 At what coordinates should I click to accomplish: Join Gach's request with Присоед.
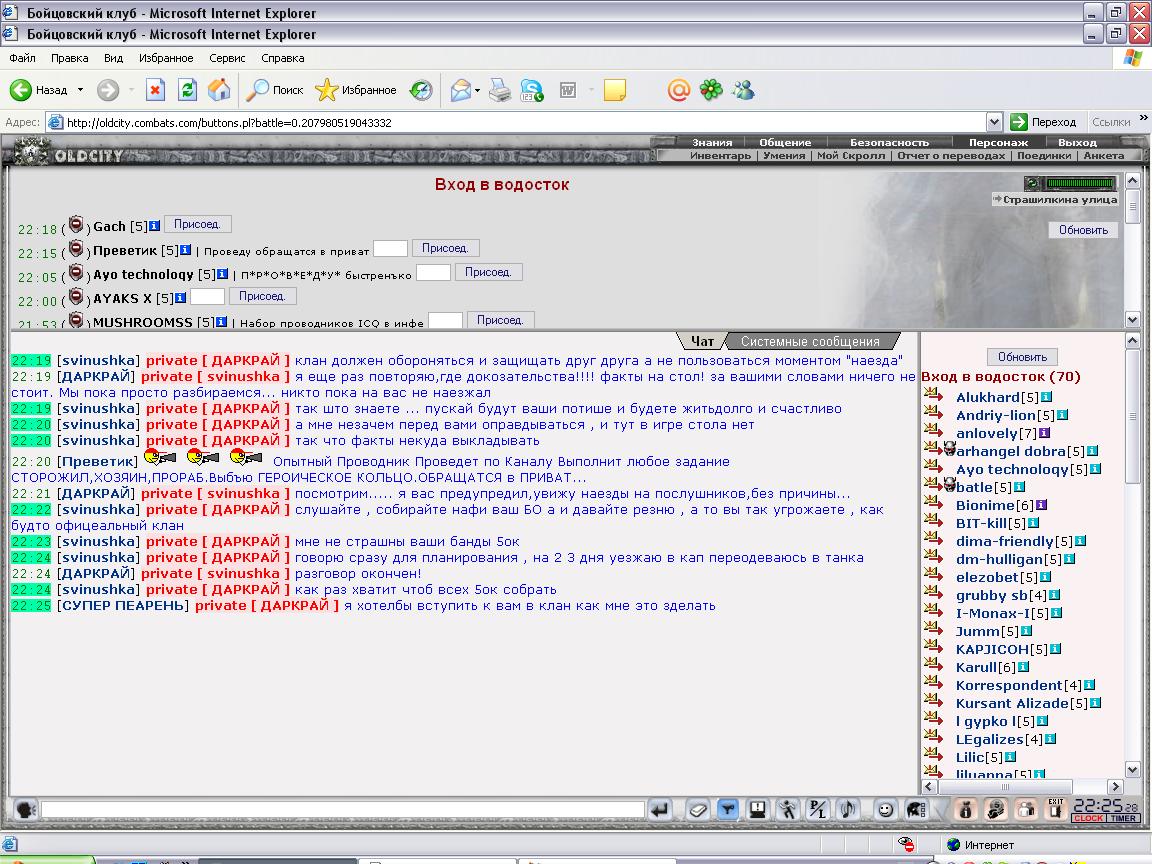click(x=198, y=224)
